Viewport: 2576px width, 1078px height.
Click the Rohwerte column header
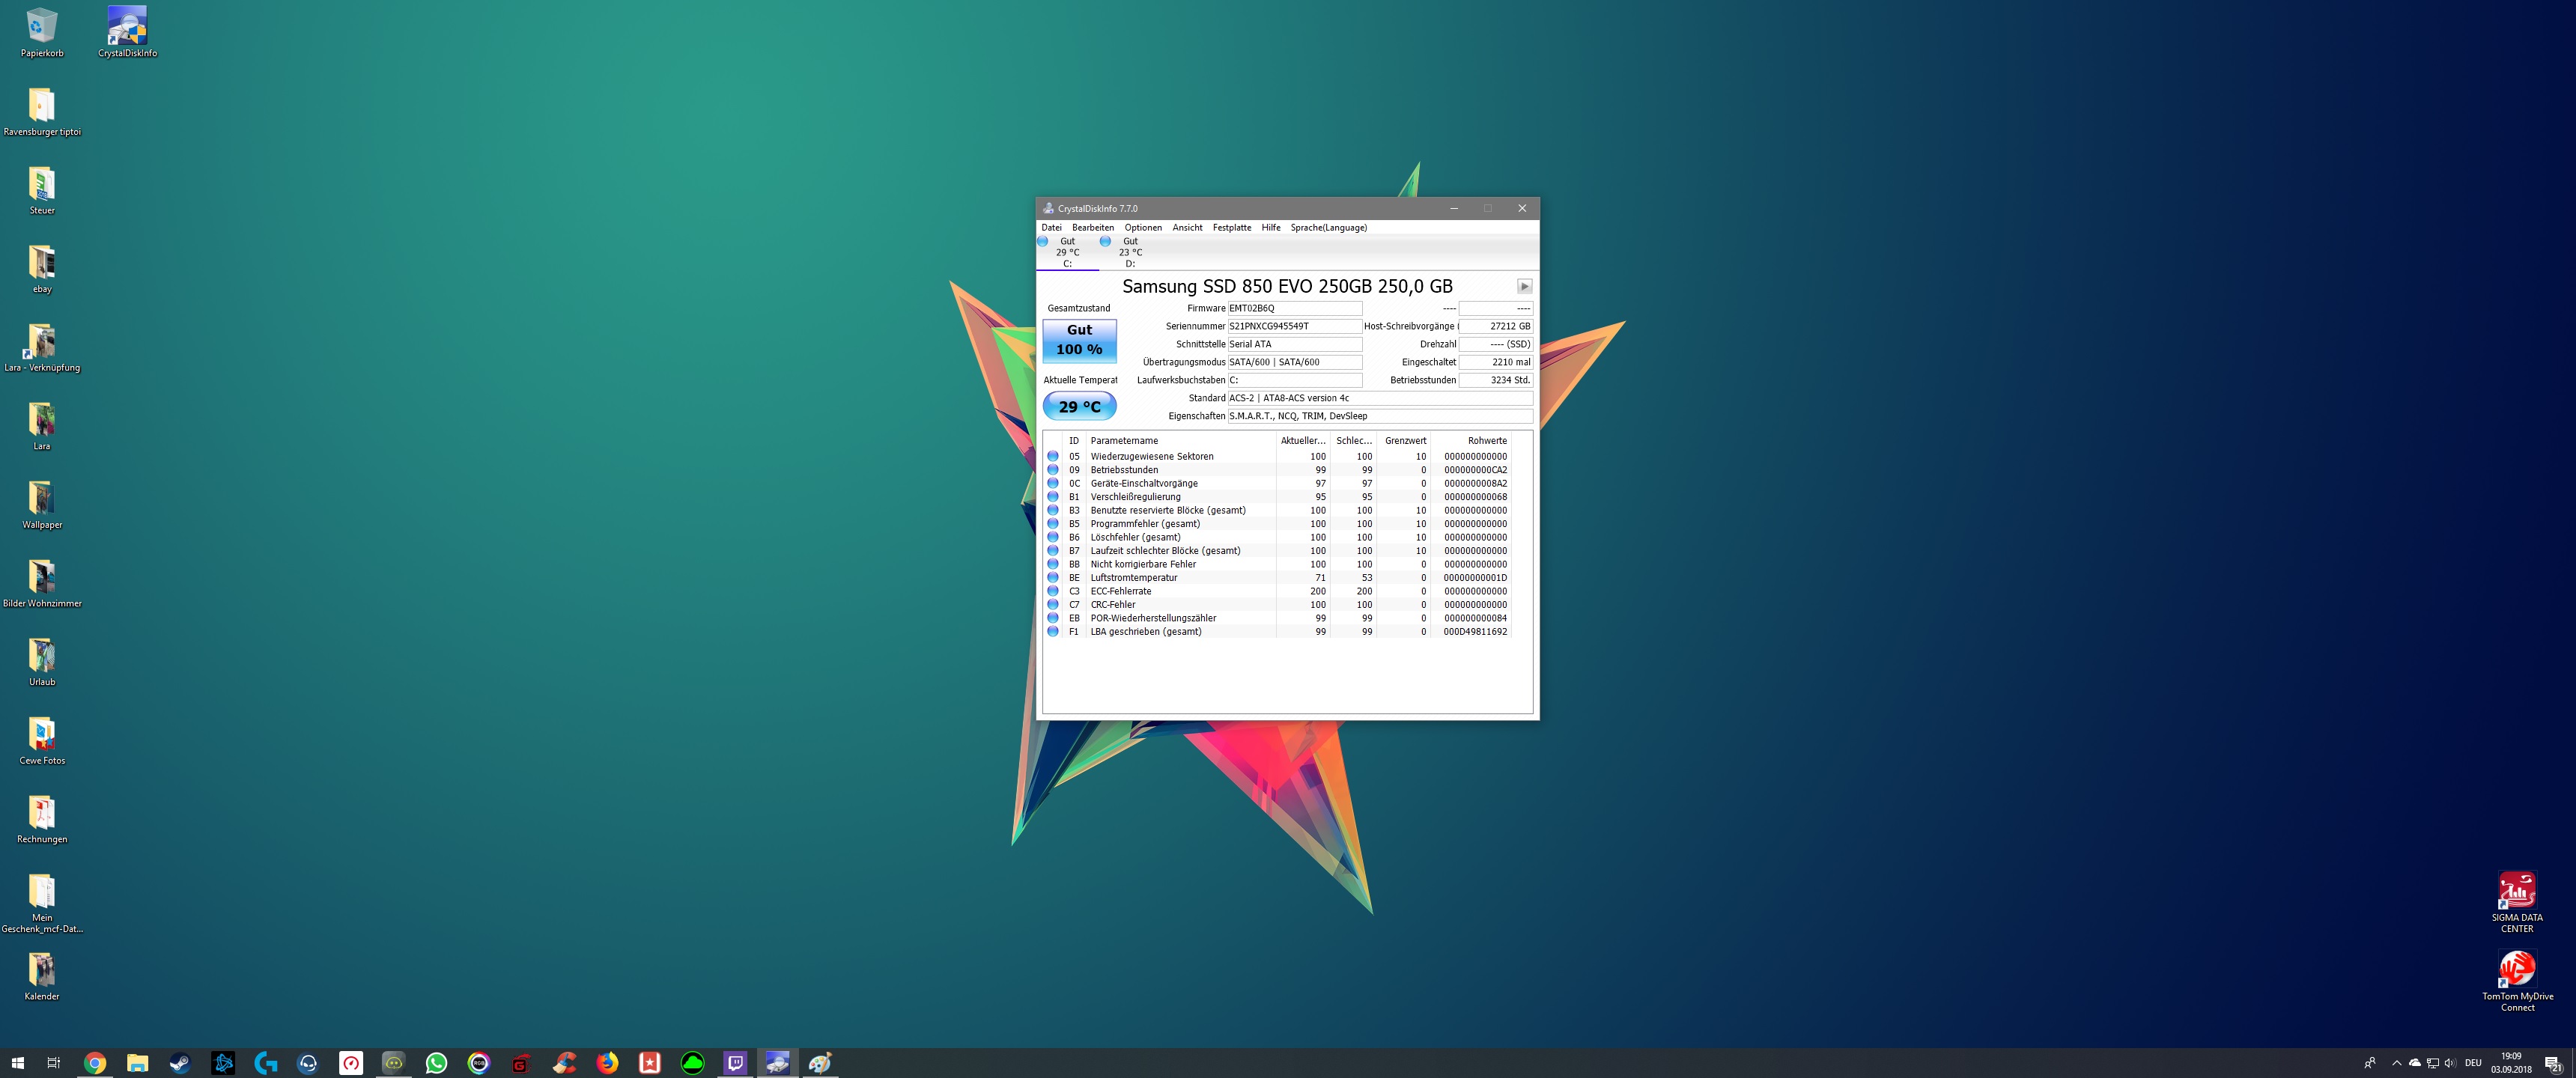(x=1486, y=441)
